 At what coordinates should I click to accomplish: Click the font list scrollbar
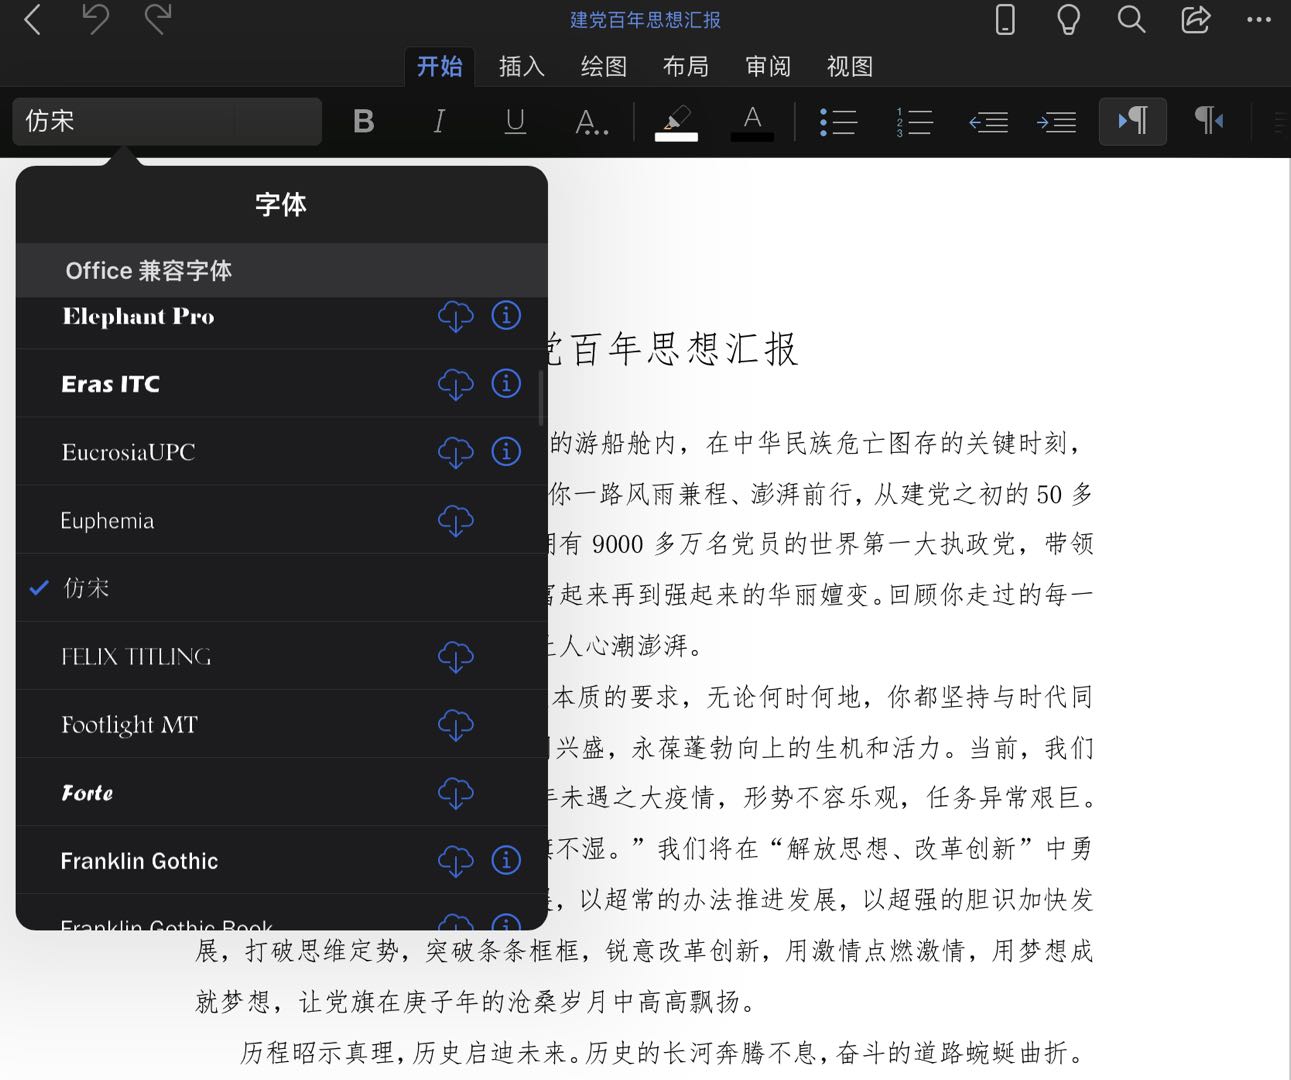tap(541, 397)
